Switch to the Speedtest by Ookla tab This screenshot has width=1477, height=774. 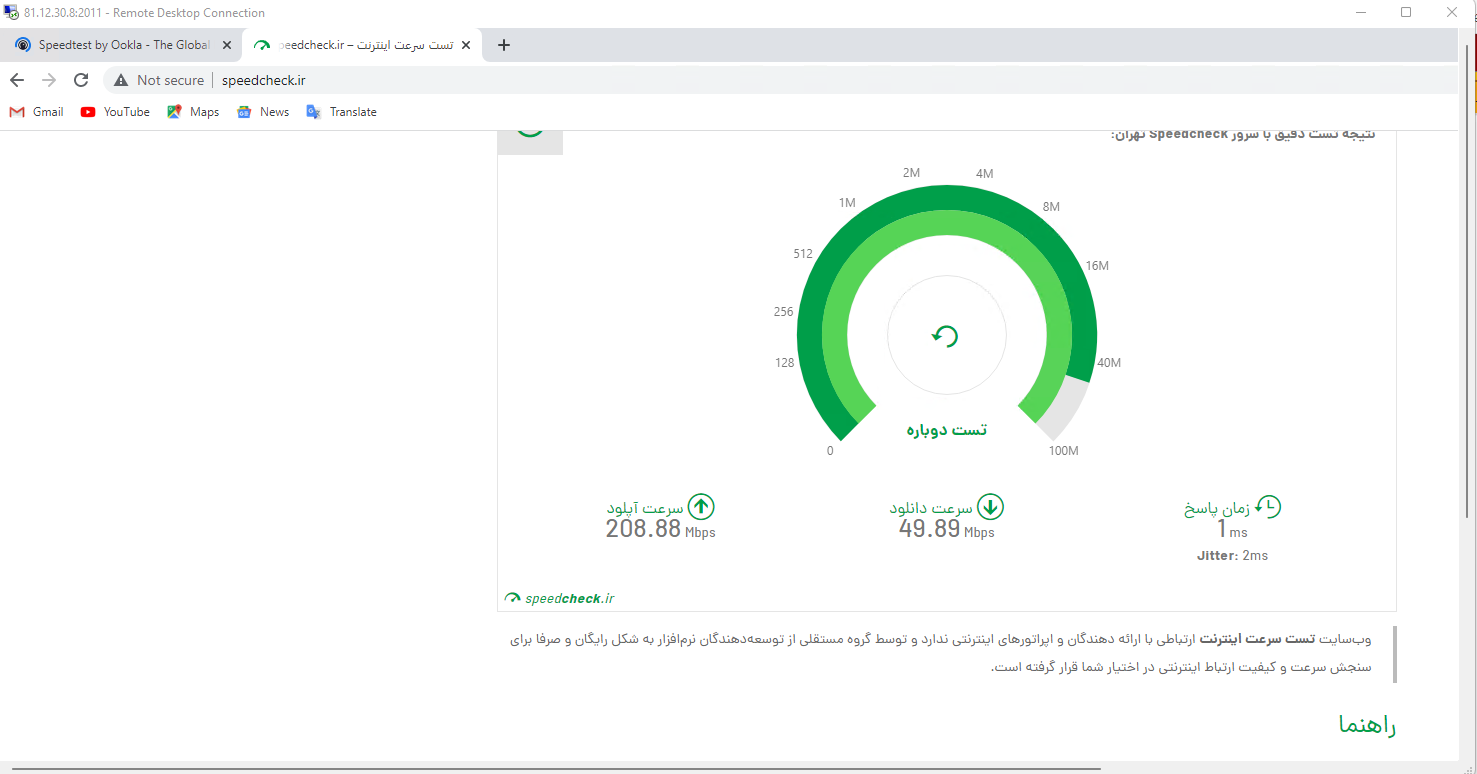[x=118, y=45]
